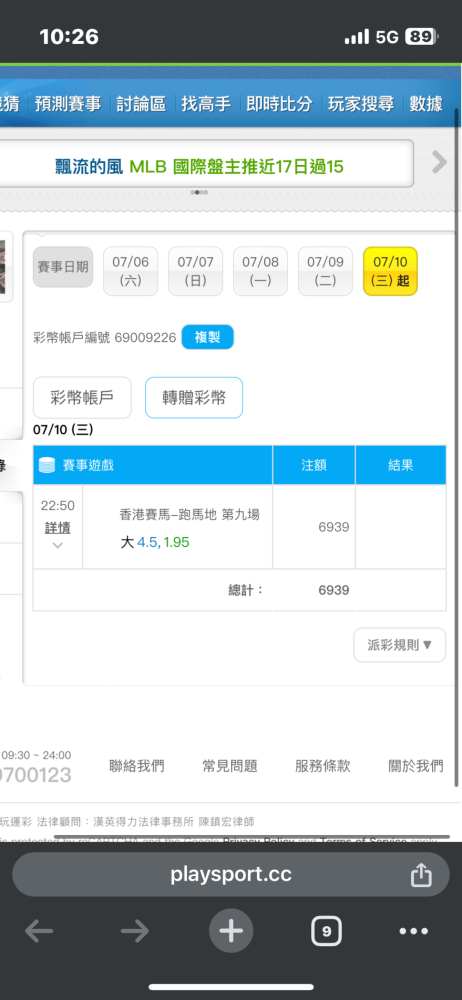Open 服務條款 footer link
This screenshot has height=1000, width=462.
click(x=323, y=766)
